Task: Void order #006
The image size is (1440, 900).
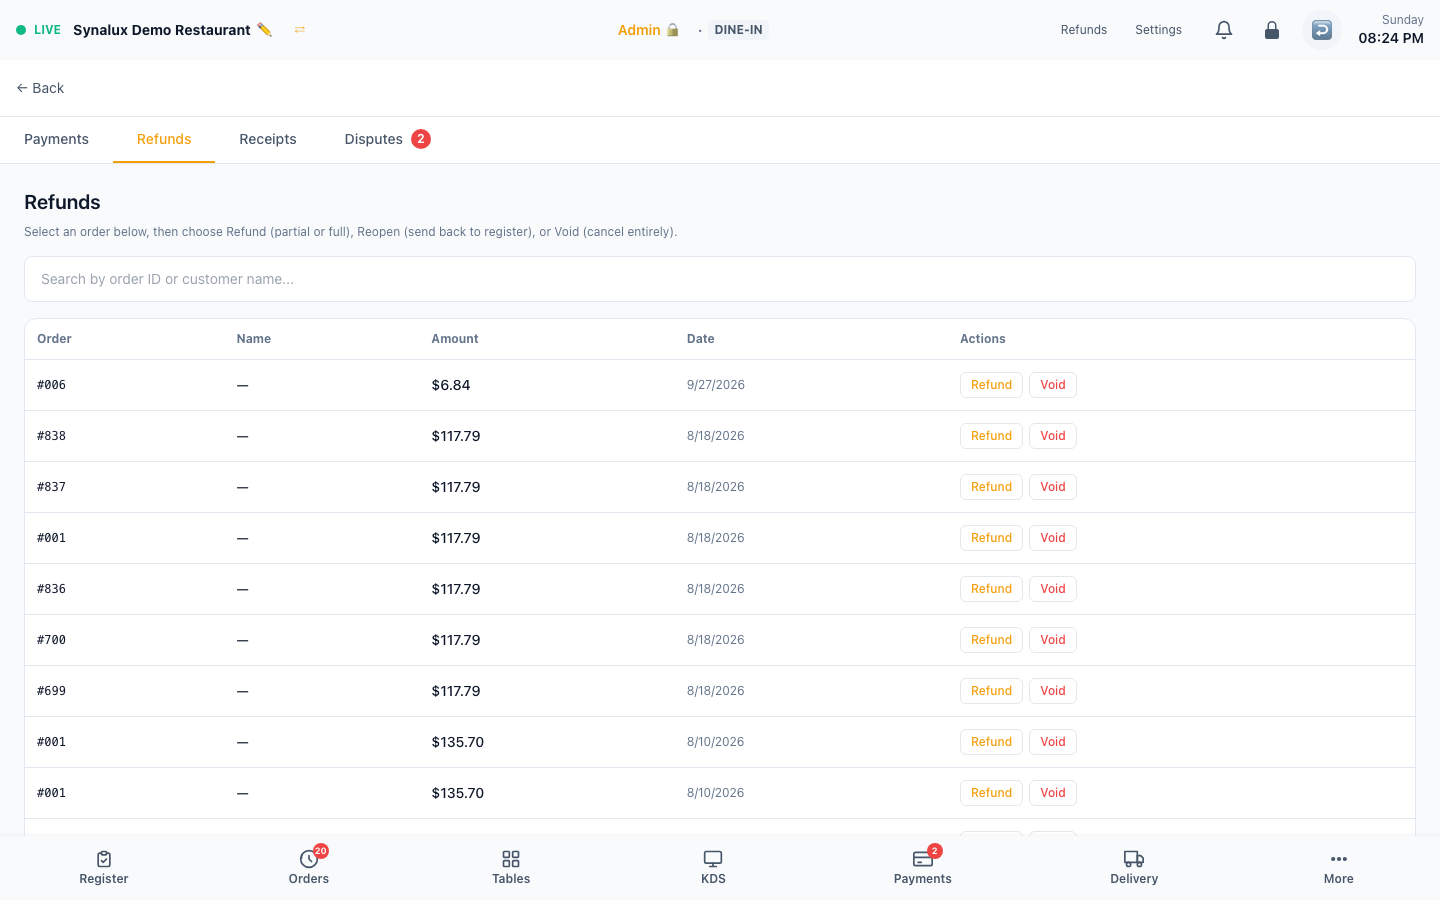Action: (x=1053, y=385)
